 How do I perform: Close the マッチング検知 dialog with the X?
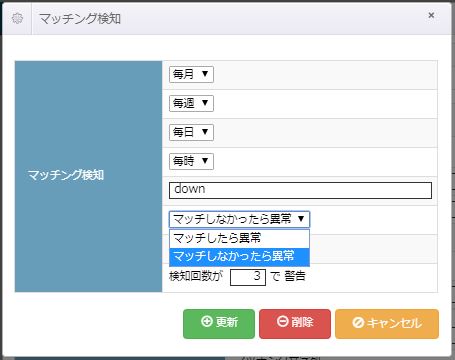[431, 15]
